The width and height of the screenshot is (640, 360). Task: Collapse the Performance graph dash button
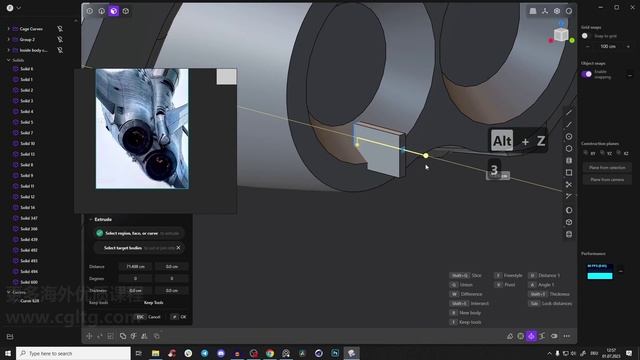[x=620, y=271]
